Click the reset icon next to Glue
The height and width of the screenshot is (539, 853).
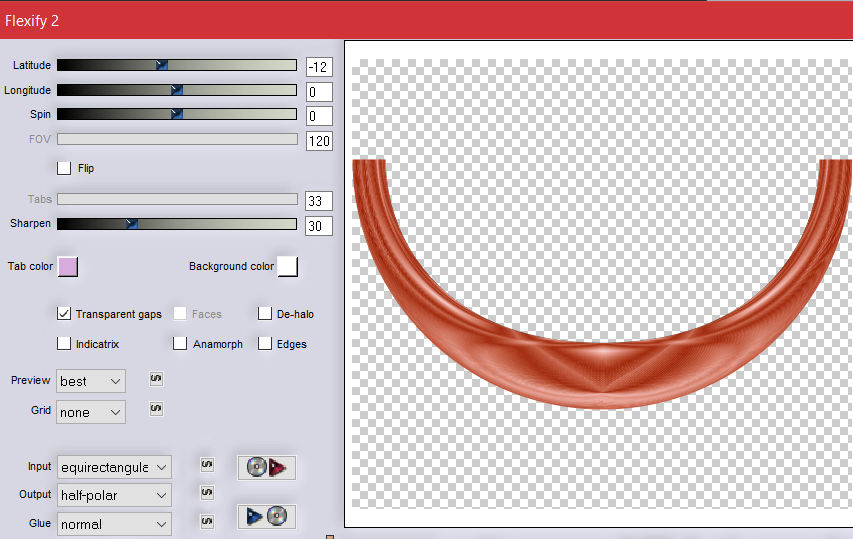tap(207, 521)
